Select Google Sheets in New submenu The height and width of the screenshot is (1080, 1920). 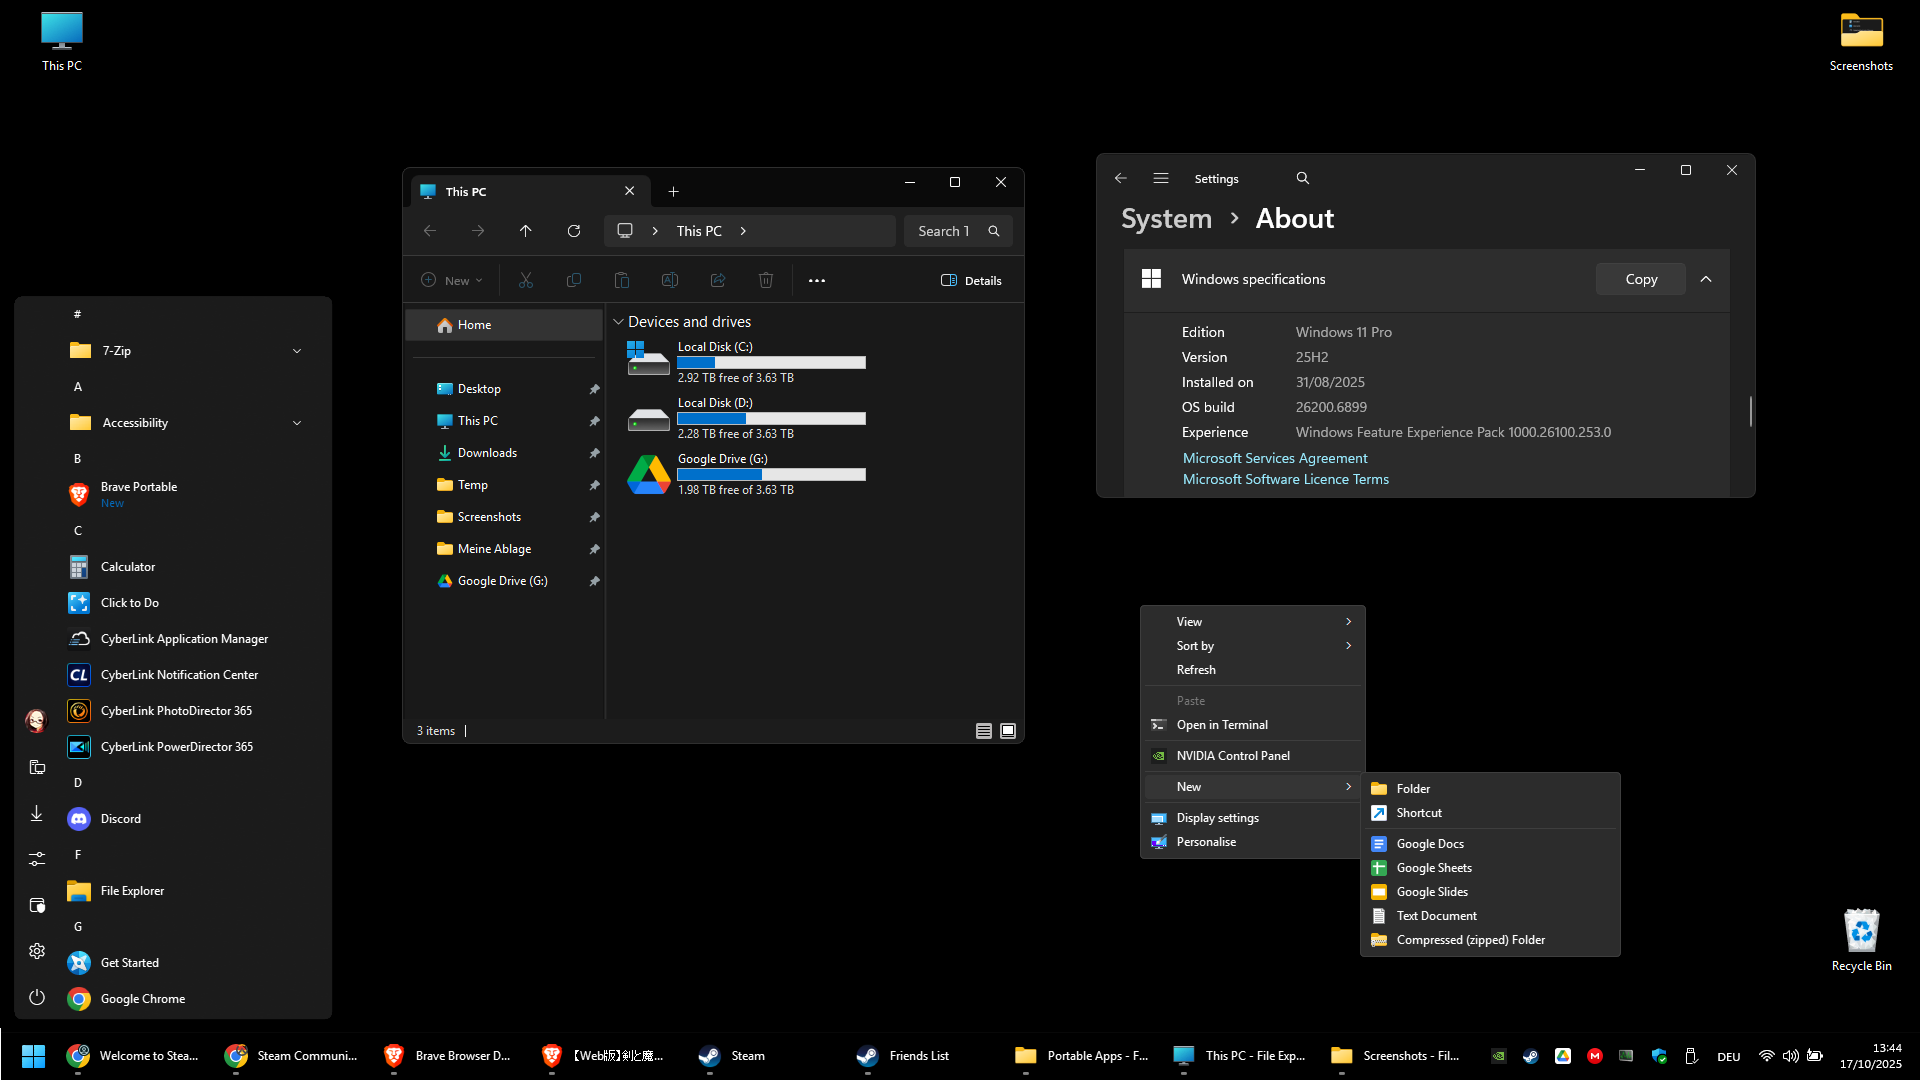pos(1434,868)
